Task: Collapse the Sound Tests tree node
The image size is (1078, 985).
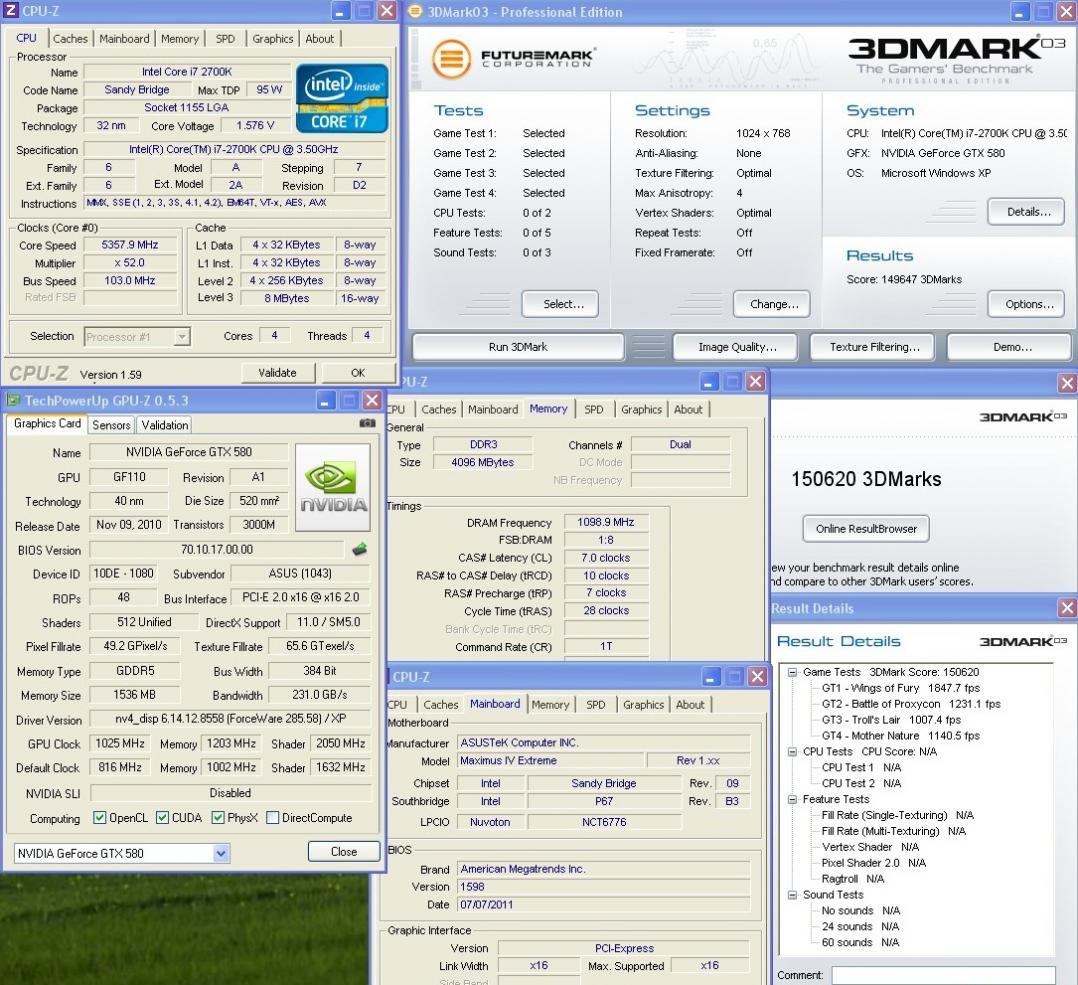Action: click(793, 894)
